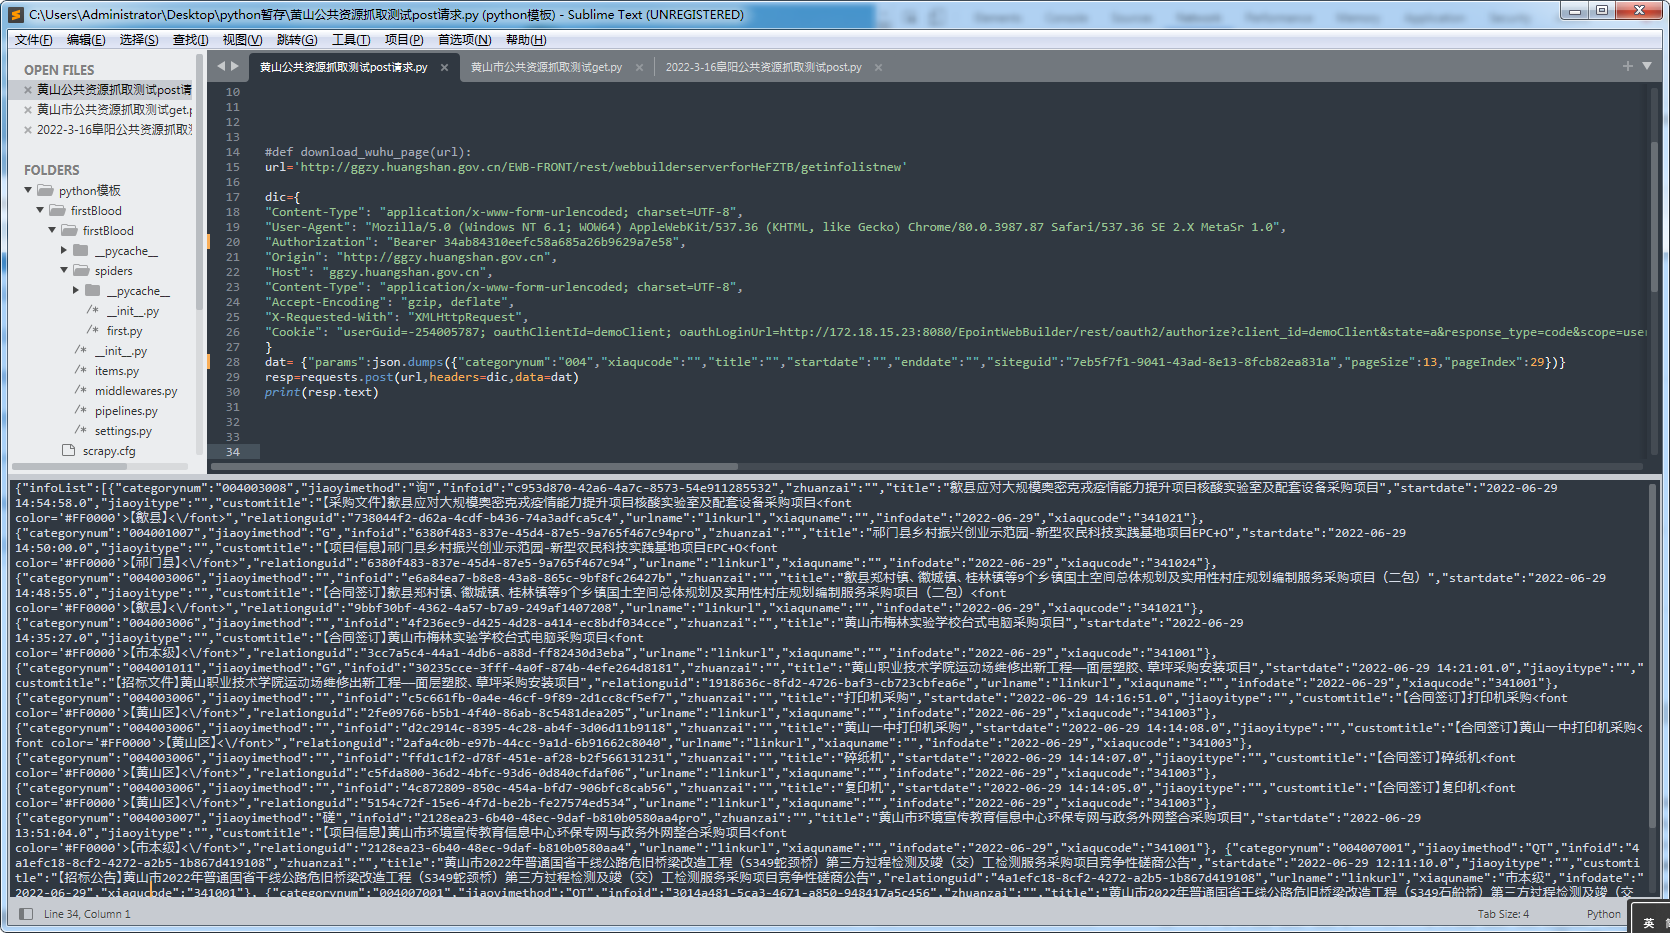
Task: Go to previous tab with left arrow
Action: click(221, 66)
